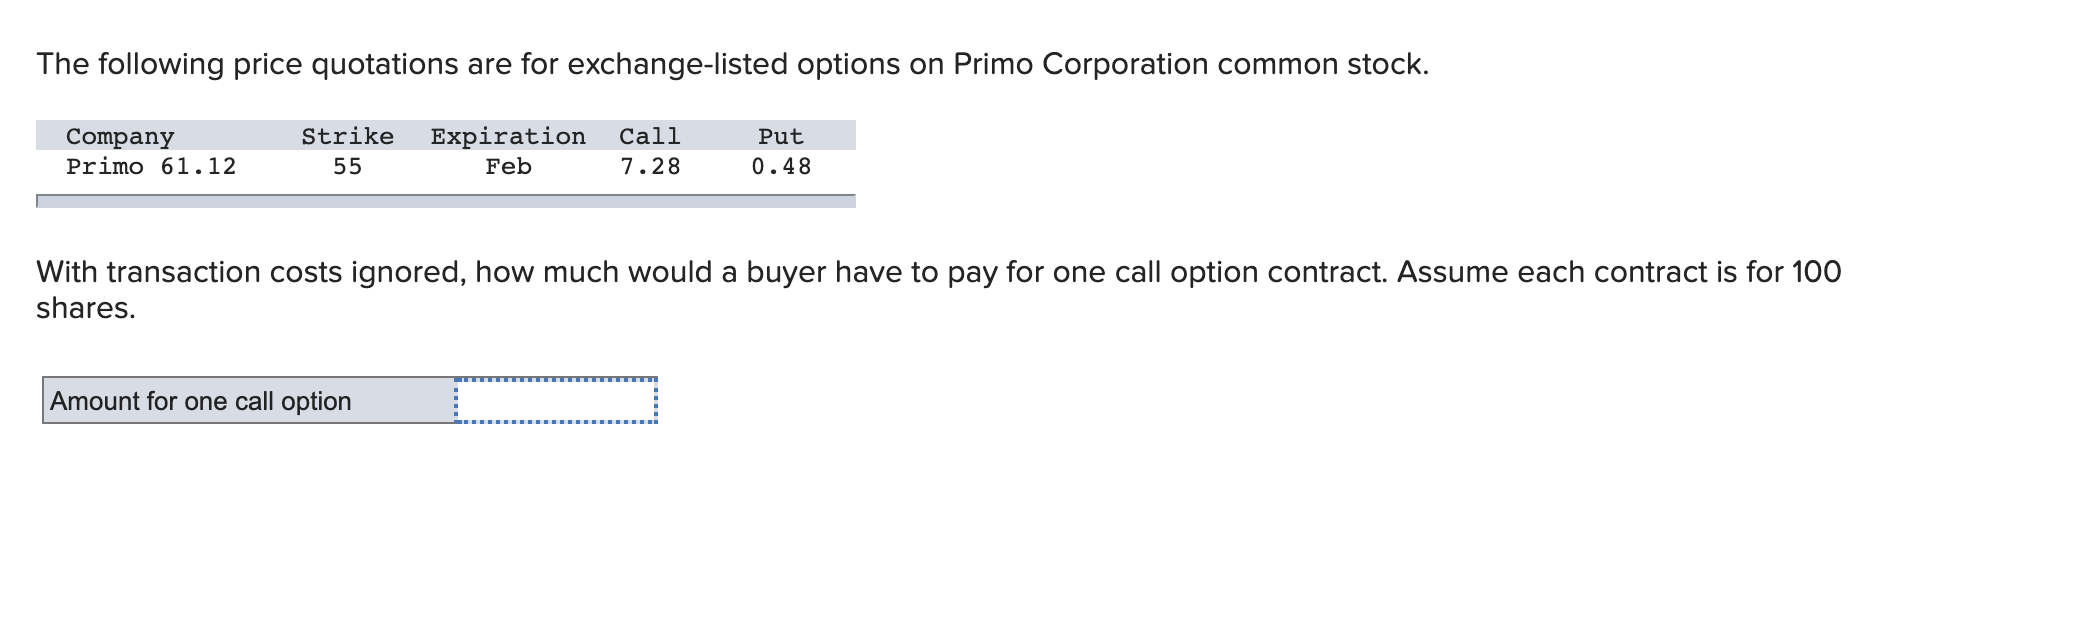
Task: Click the word 'exchange-listed' in the intro
Action: click(x=678, y=64)
